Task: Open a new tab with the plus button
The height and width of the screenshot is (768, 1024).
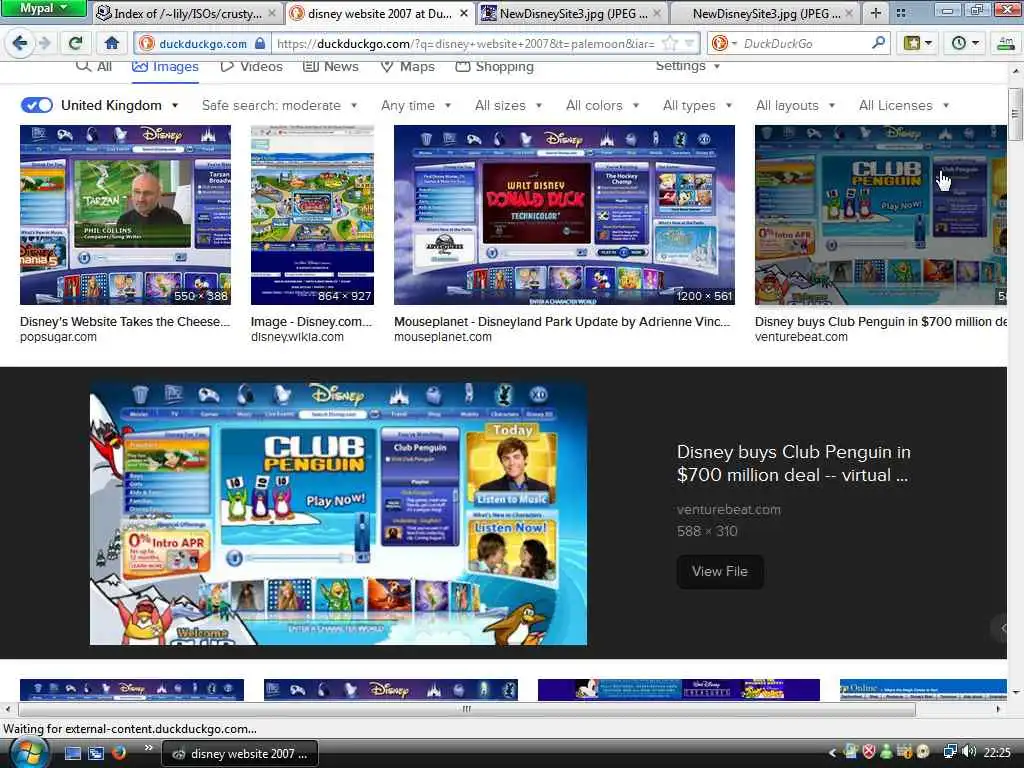Action: coord(875,12)
